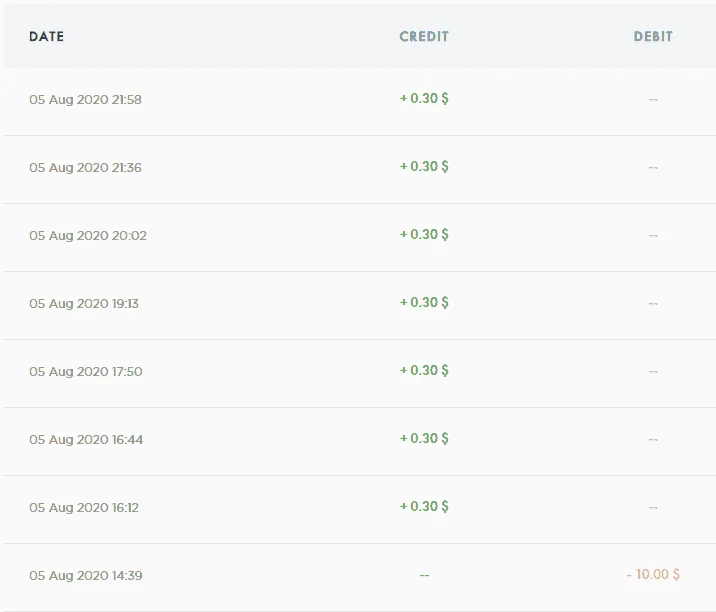The image size is (716, 612).
Task: Click the DEBIT column header
Action: (653, 37)
